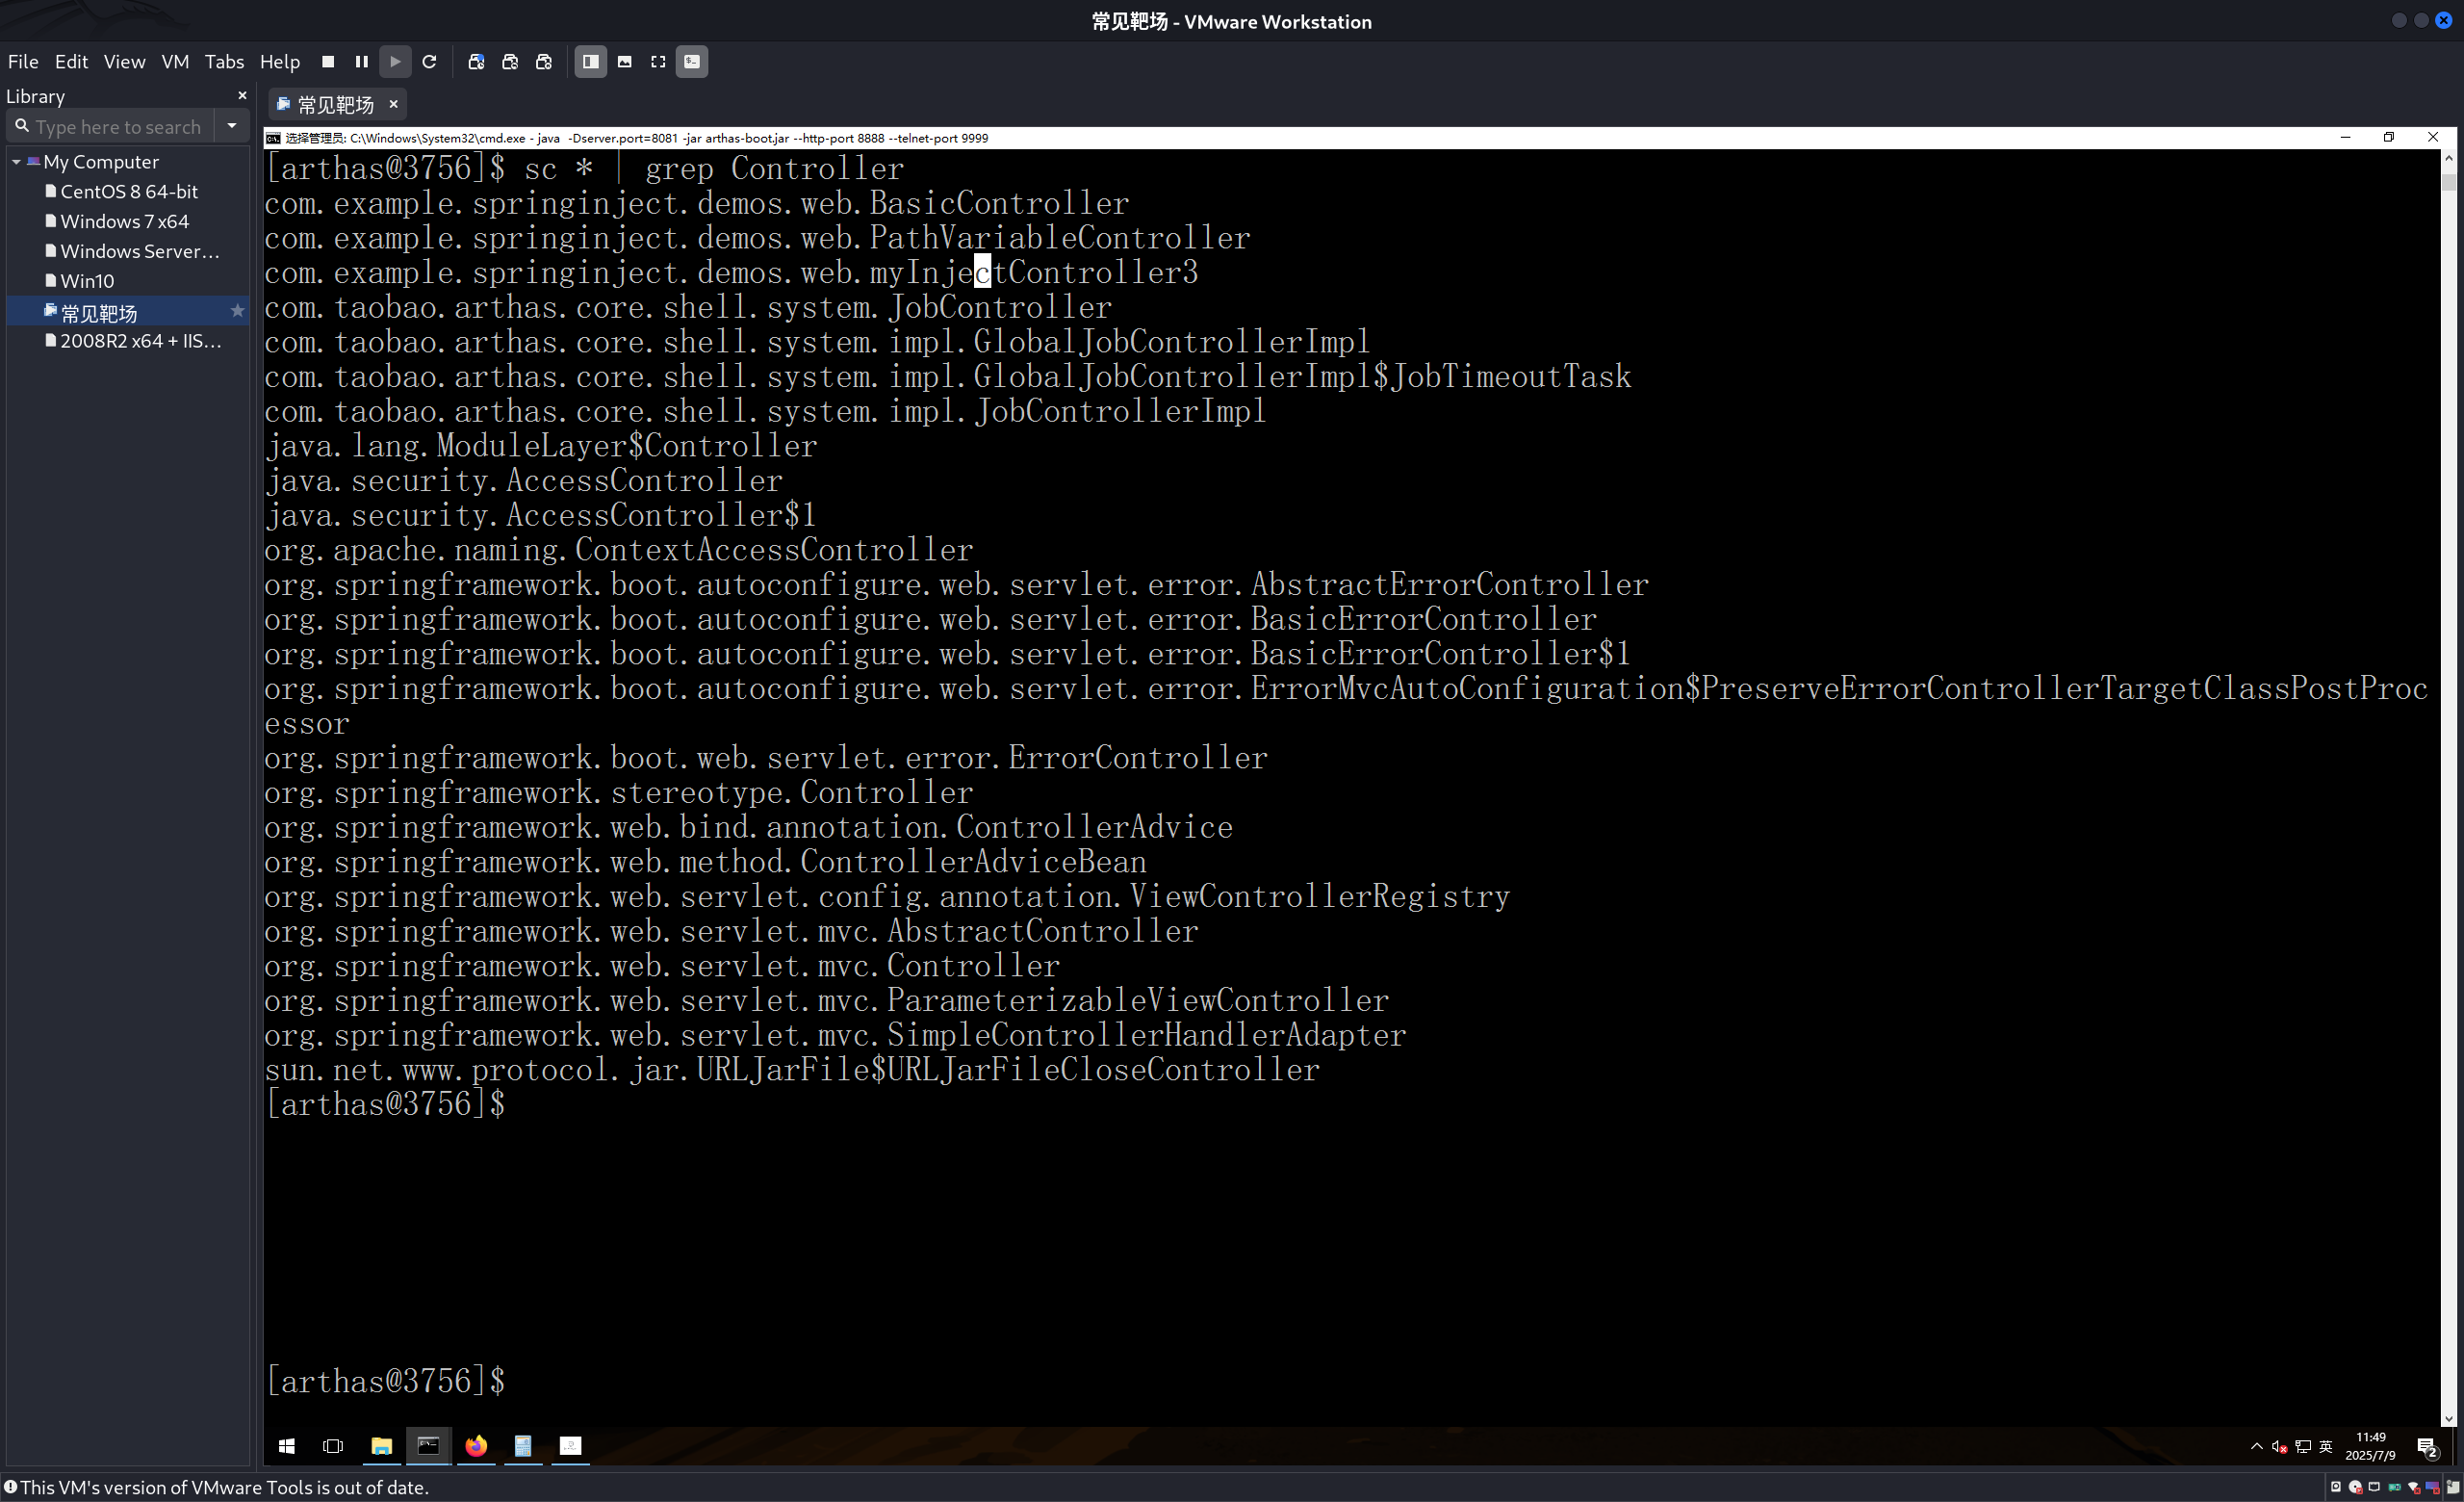The width and height of the screenshot is (2464, 1502).
Task: Click the revert to snapshot icon
Action: coord(510,62)
